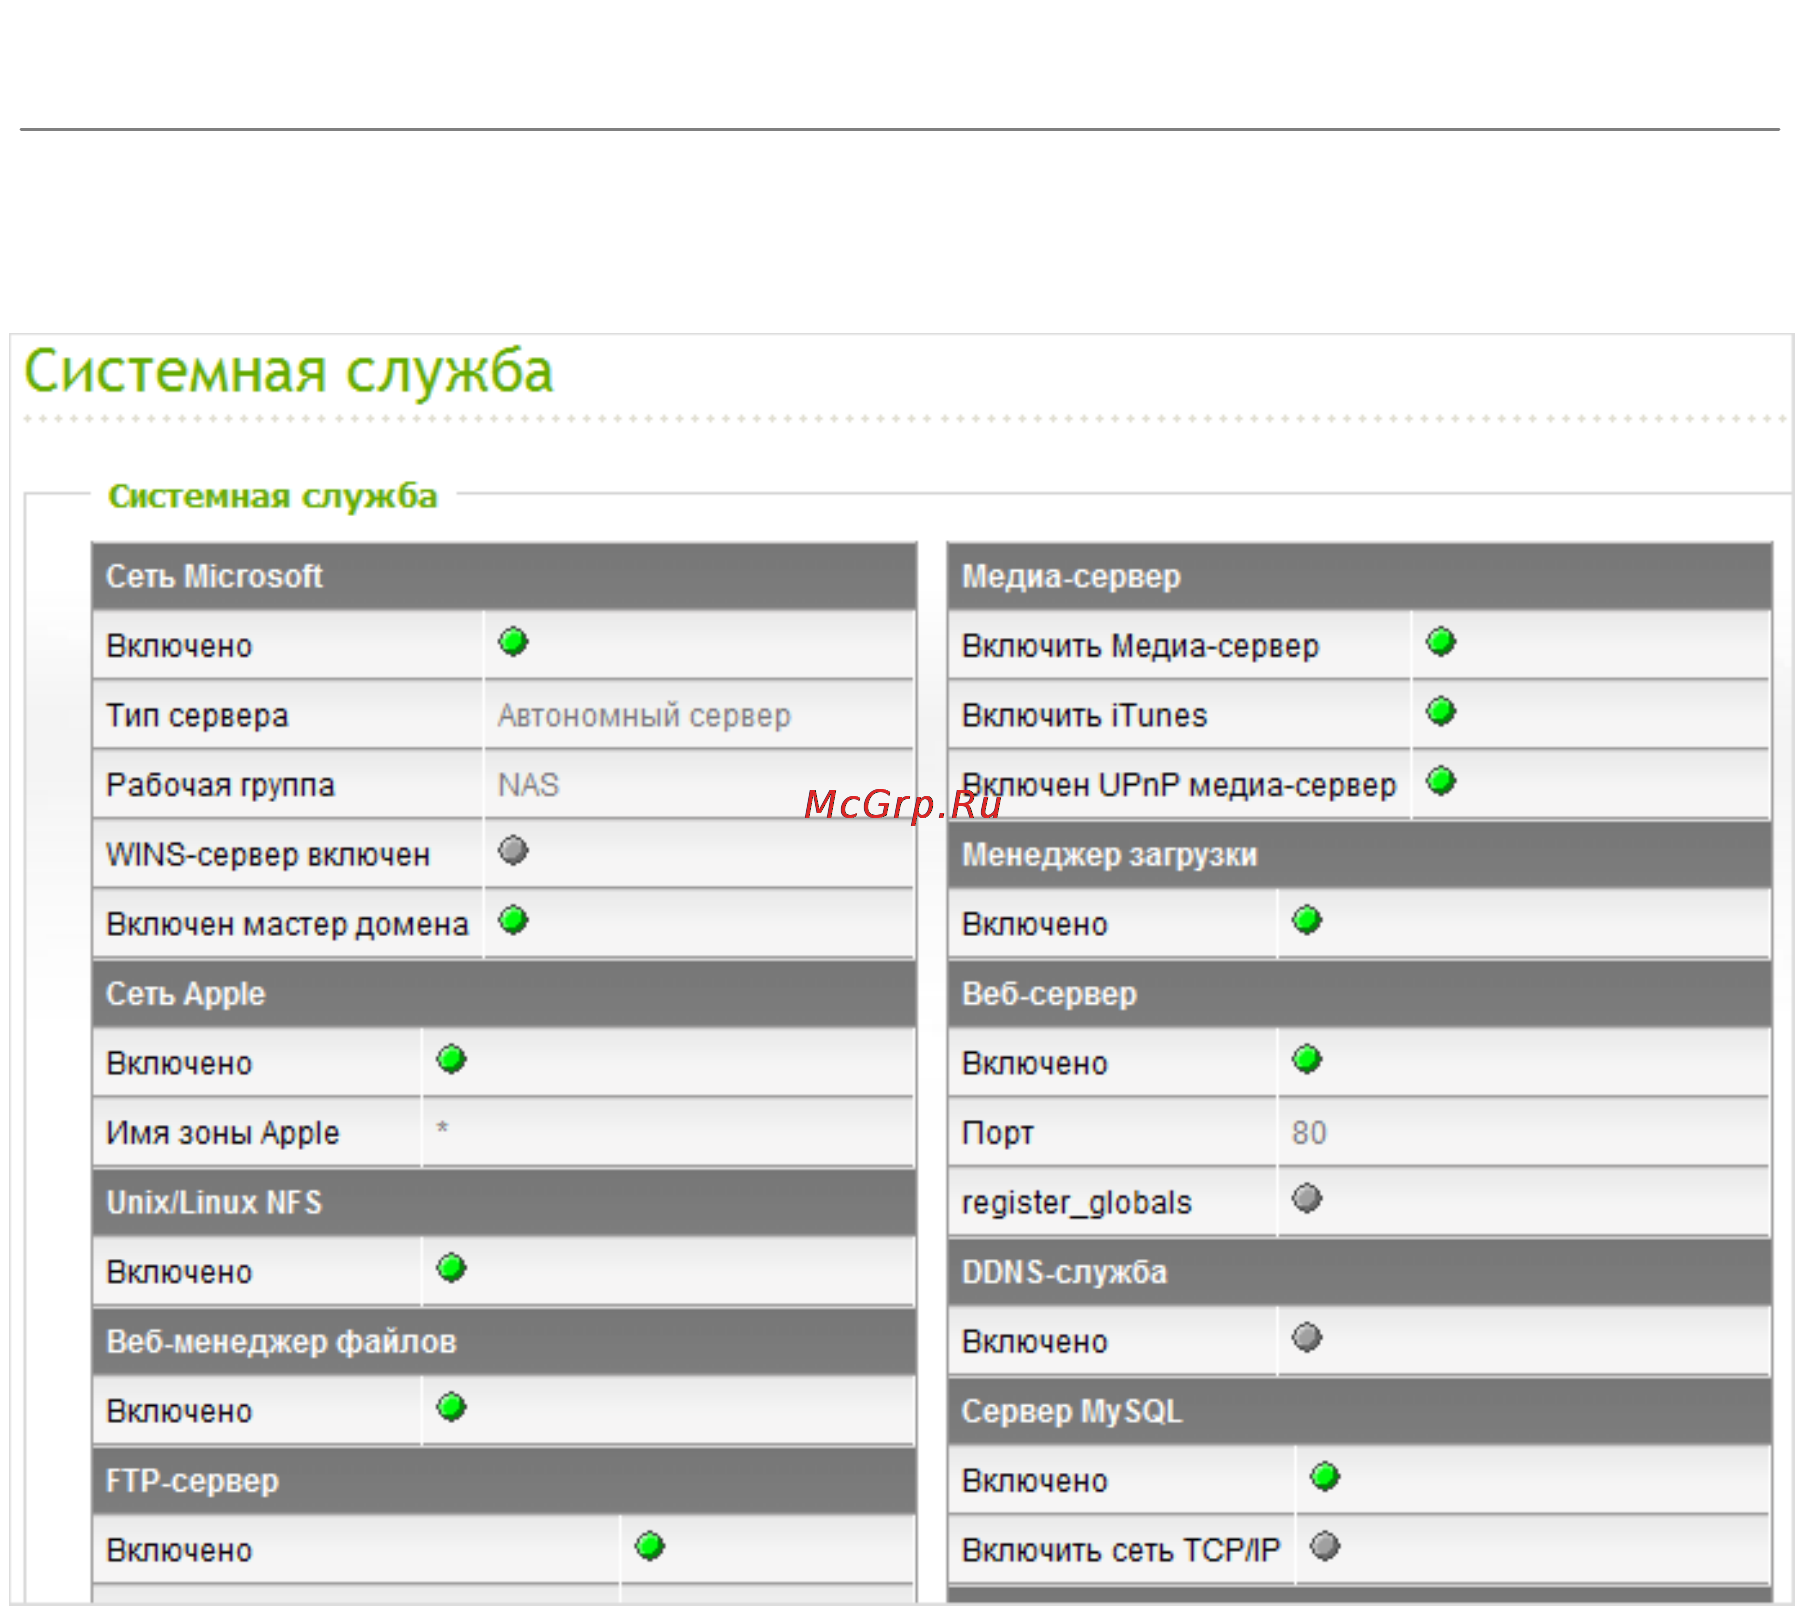Click green status light for Сеть Microsoft Включено
Image resolution: width=1795 pixels, height=1606 pixels.
point(513,641)
